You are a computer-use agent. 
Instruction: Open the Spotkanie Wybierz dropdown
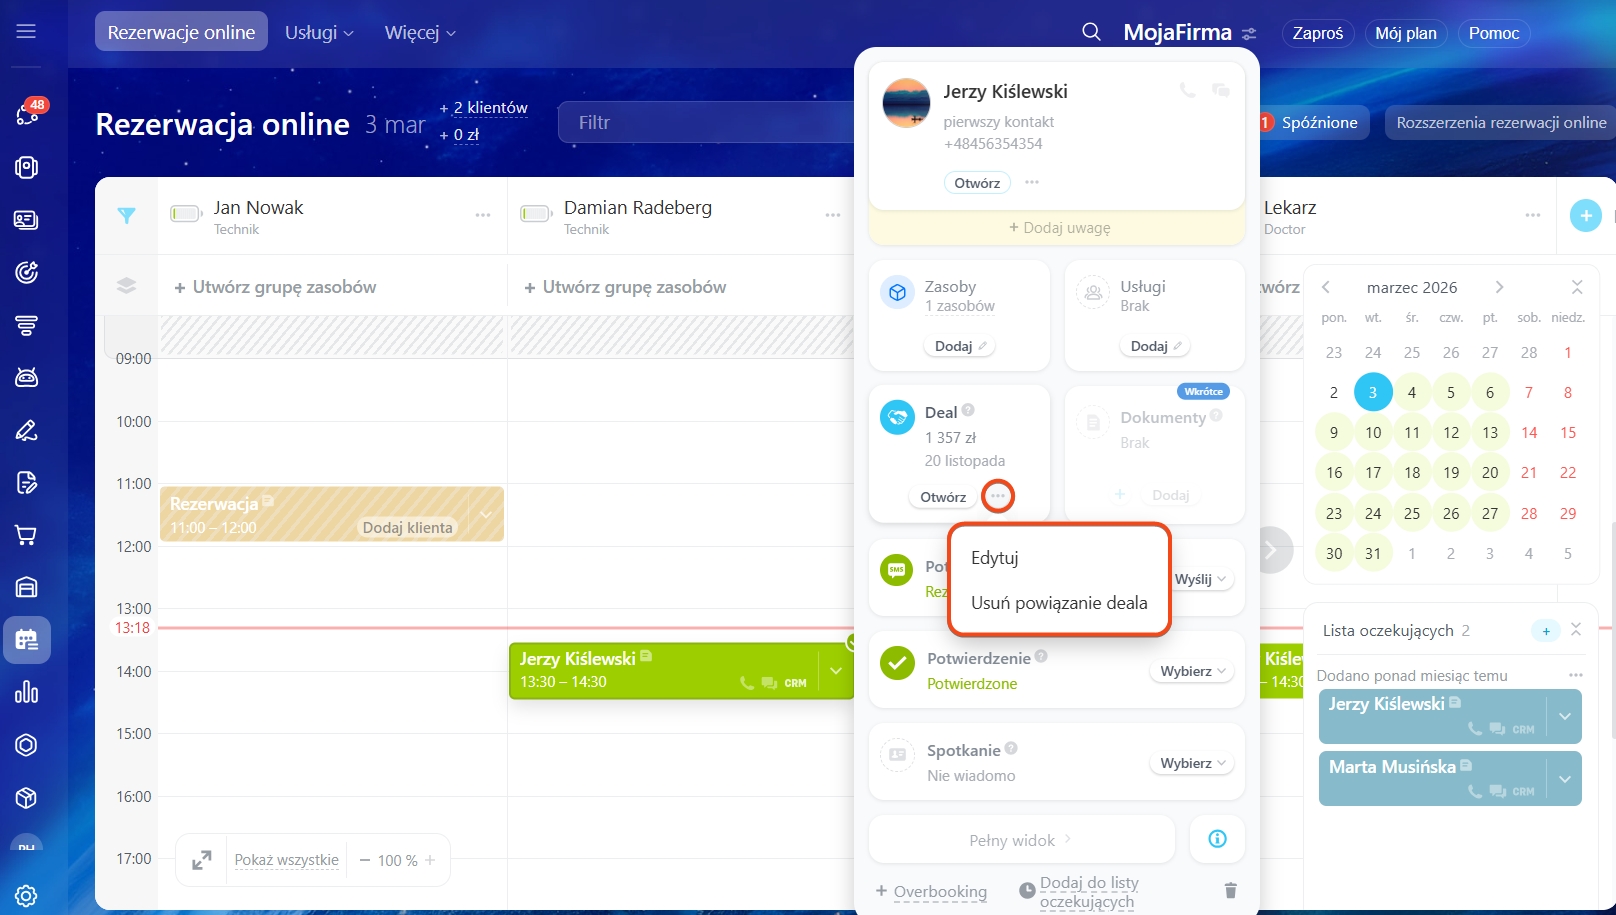1192,763
